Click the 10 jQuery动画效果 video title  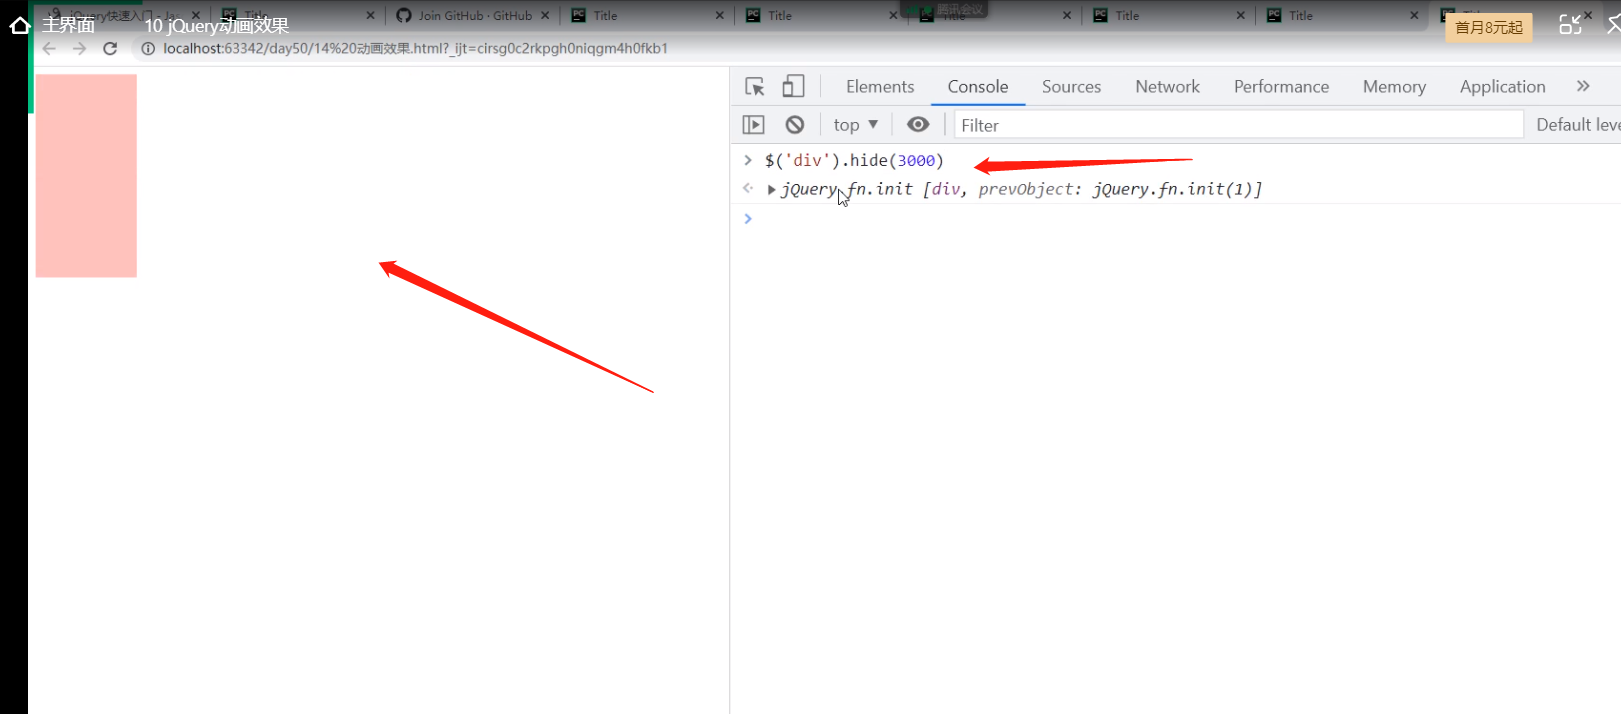[217, 25]
